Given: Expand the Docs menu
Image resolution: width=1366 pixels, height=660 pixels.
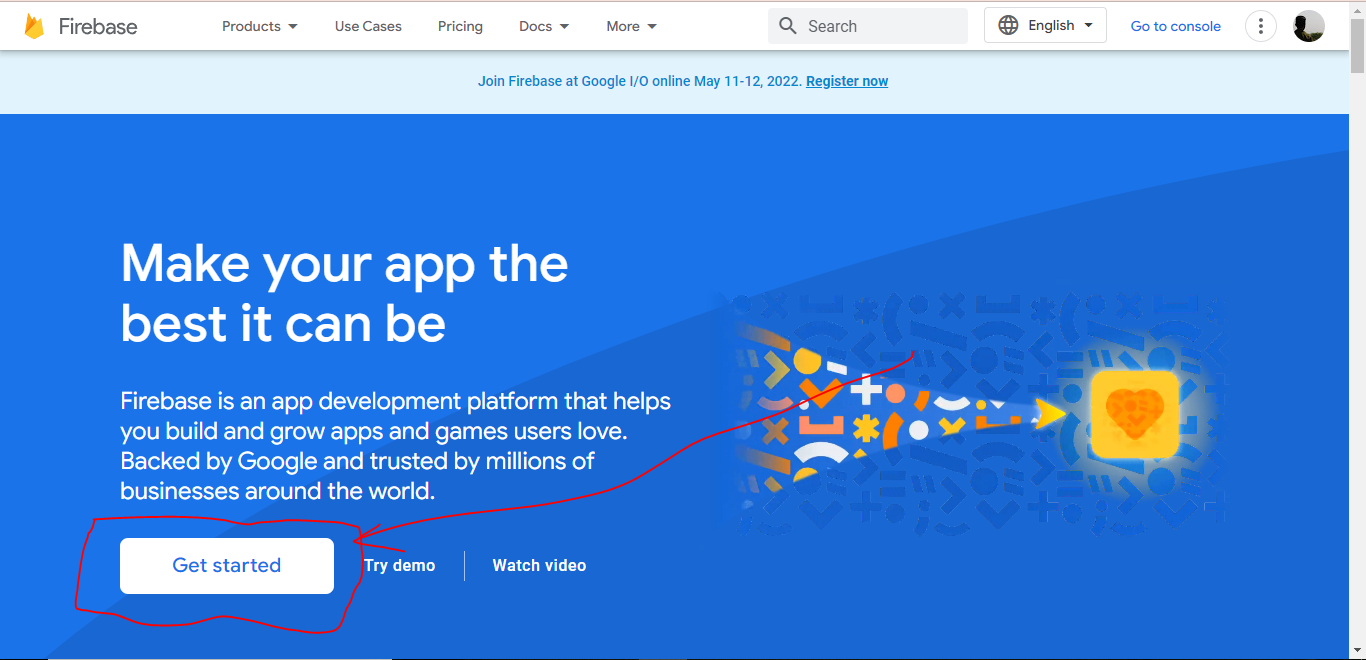Looking at the screenshot, I should coord(543,26).
